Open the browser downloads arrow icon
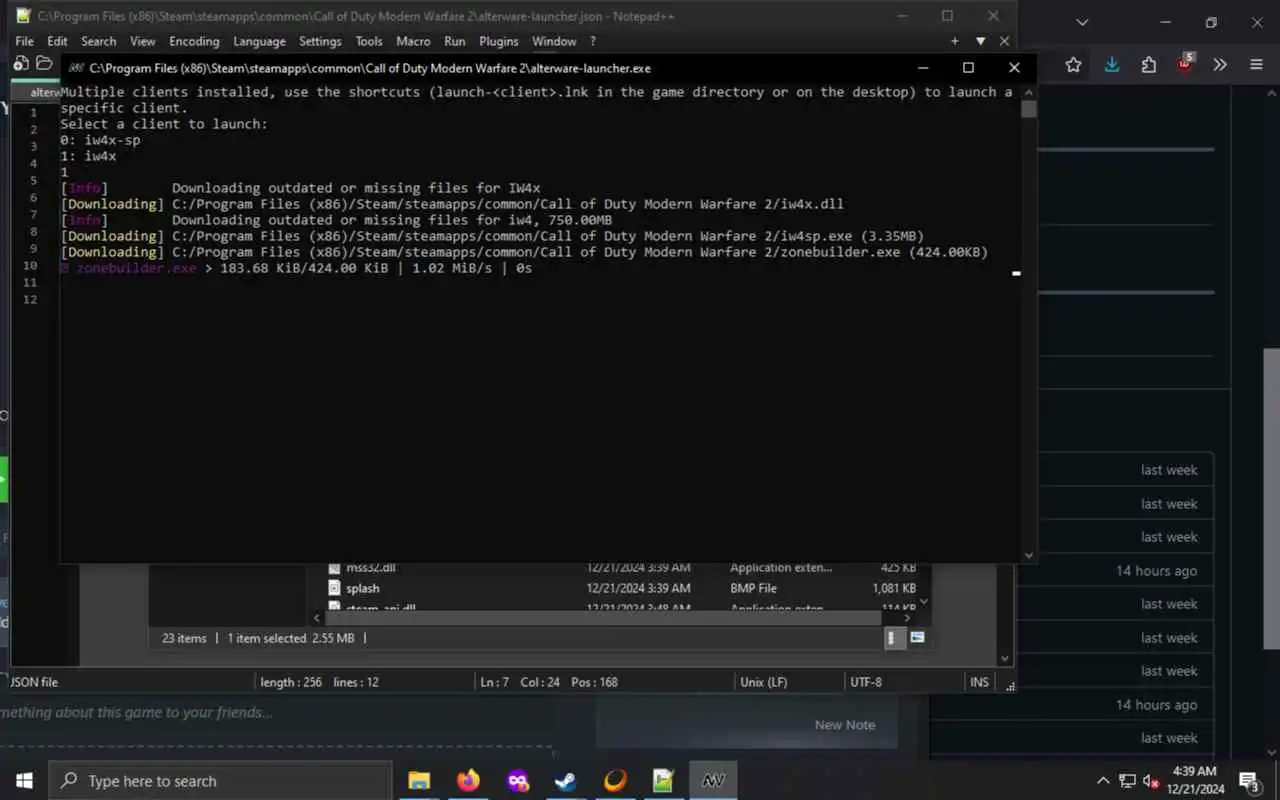This screenshot has height=800, width=1280. 1112,65
